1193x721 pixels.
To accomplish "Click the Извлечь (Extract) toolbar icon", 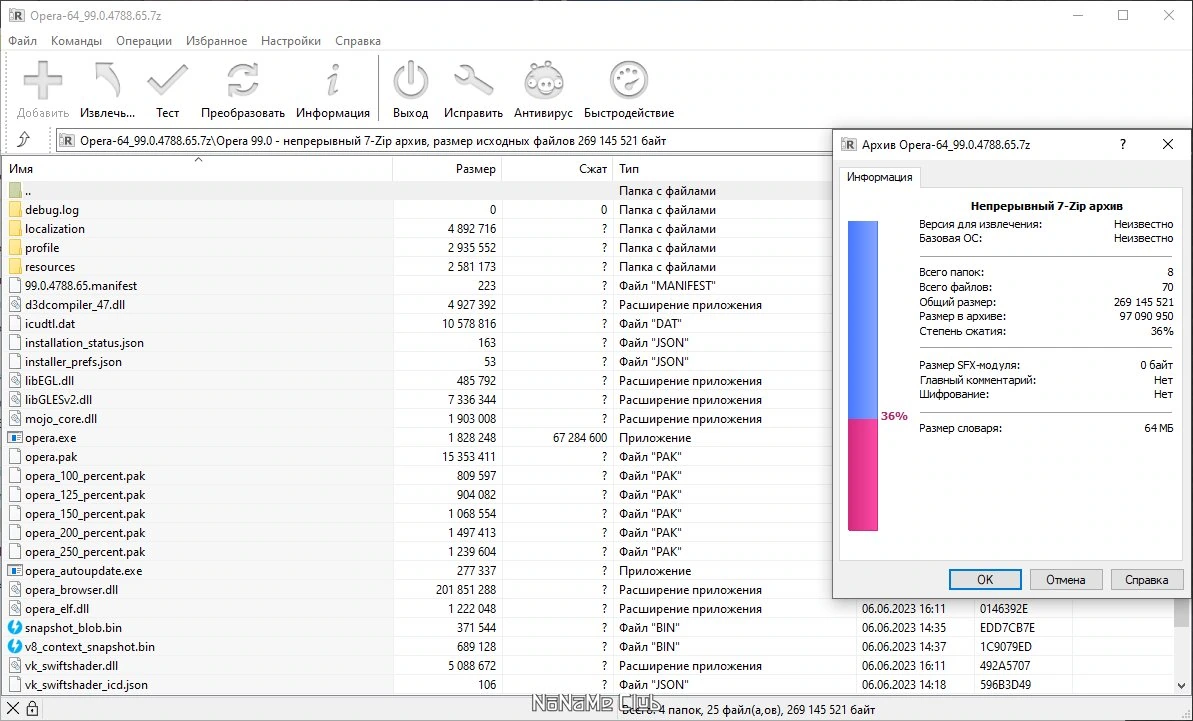I will point(107,80).
